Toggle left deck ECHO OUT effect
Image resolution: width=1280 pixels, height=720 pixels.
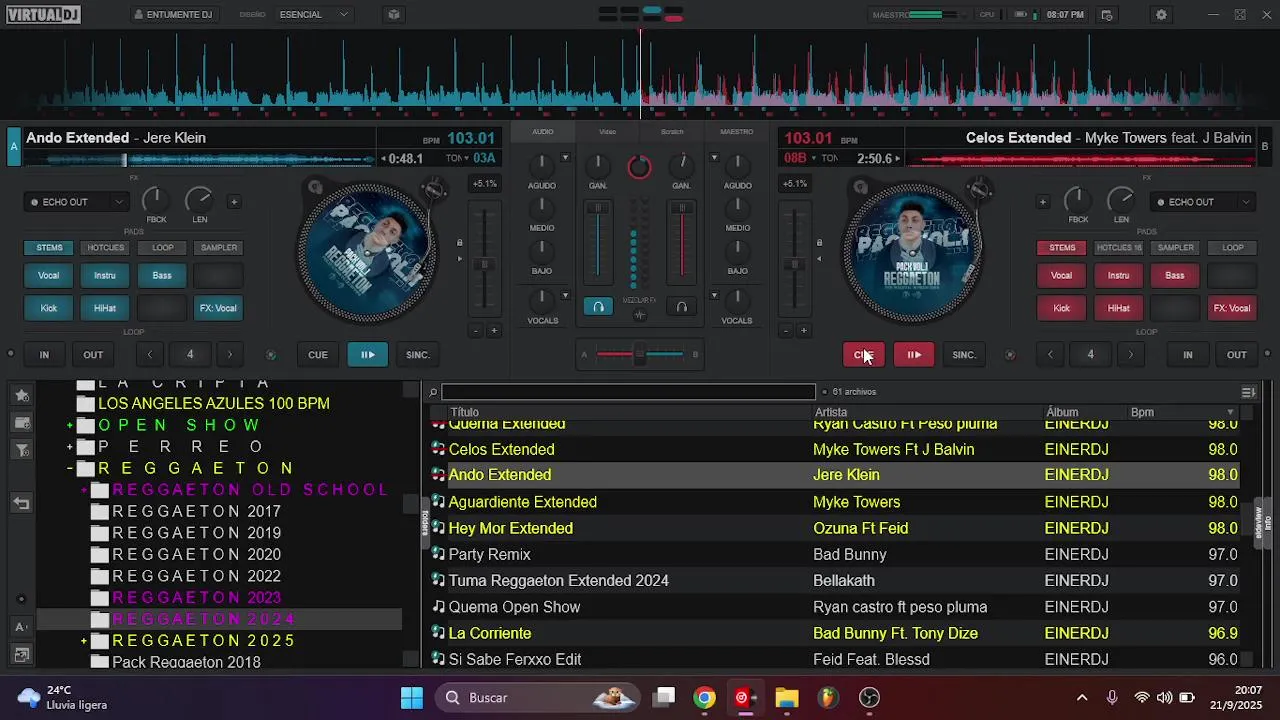coord(66,202)
